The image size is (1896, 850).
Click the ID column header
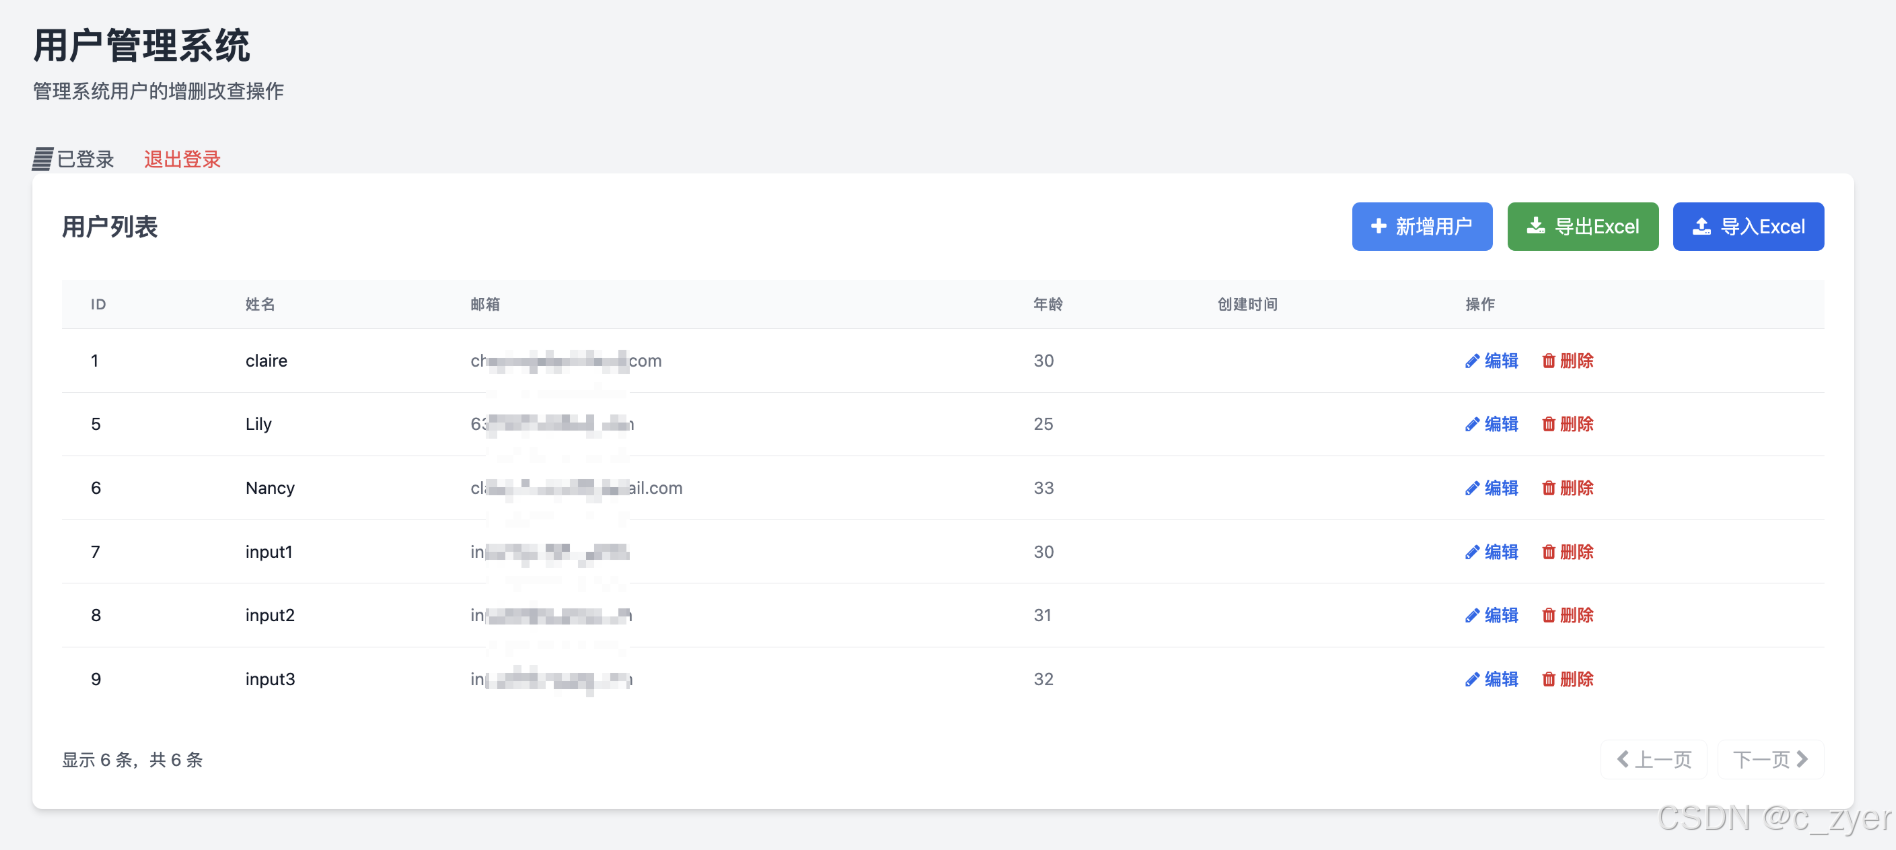[98, 304]
